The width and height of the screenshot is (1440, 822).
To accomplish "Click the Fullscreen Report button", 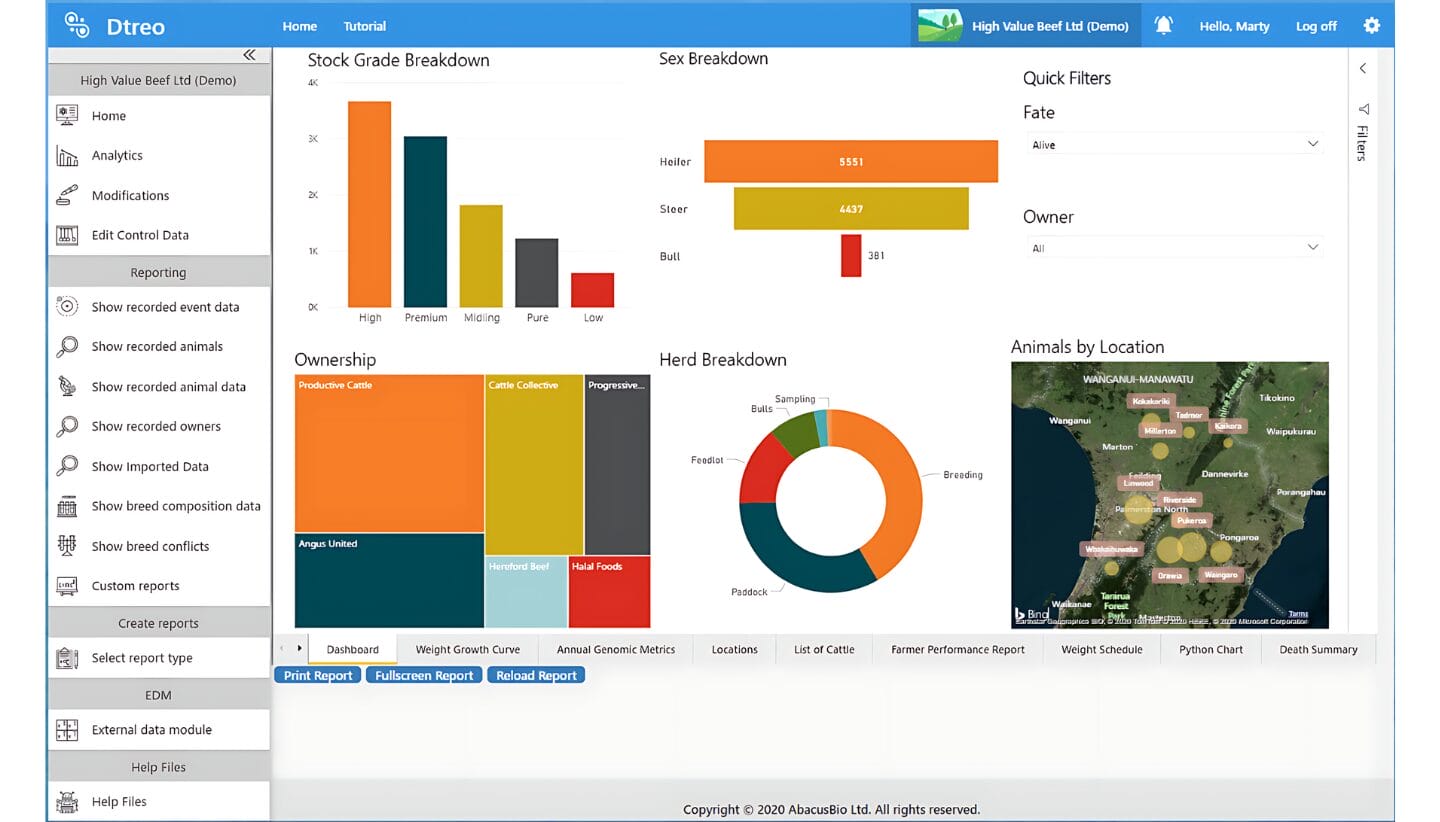I will coord(424,675).
